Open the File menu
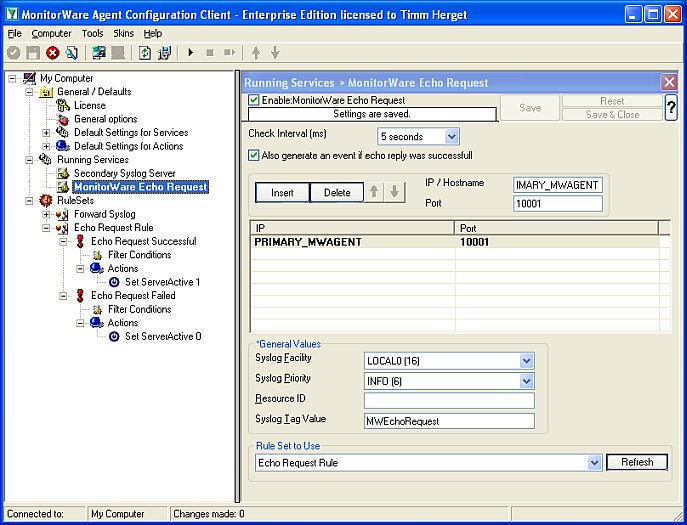Viewport: 687px width, 525px height. coord(14,34)
